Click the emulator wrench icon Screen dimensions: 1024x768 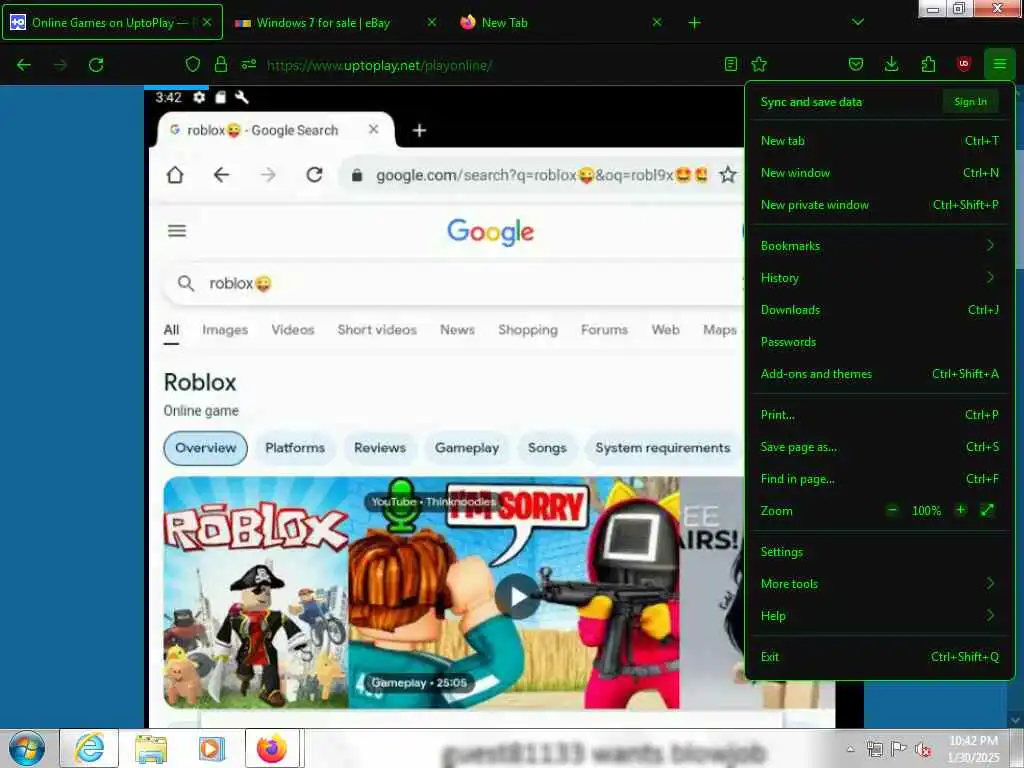click(x=241, y=97)
